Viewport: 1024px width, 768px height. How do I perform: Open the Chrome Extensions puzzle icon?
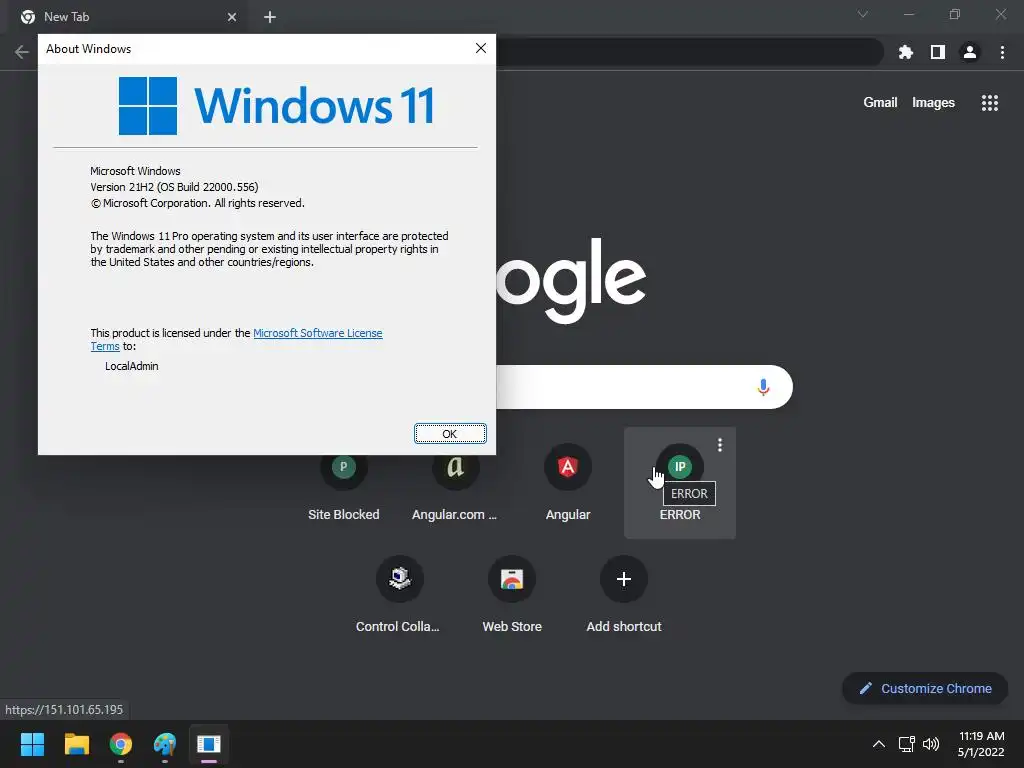click(x=905, y=52)
